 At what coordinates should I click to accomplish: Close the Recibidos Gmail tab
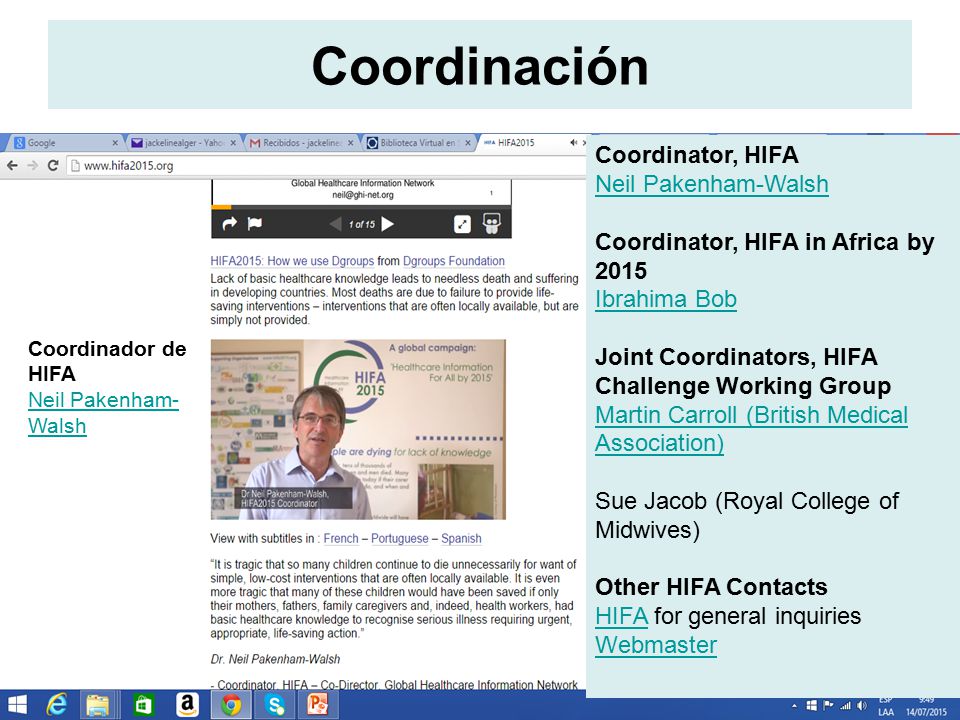click(x=350, y=143)
